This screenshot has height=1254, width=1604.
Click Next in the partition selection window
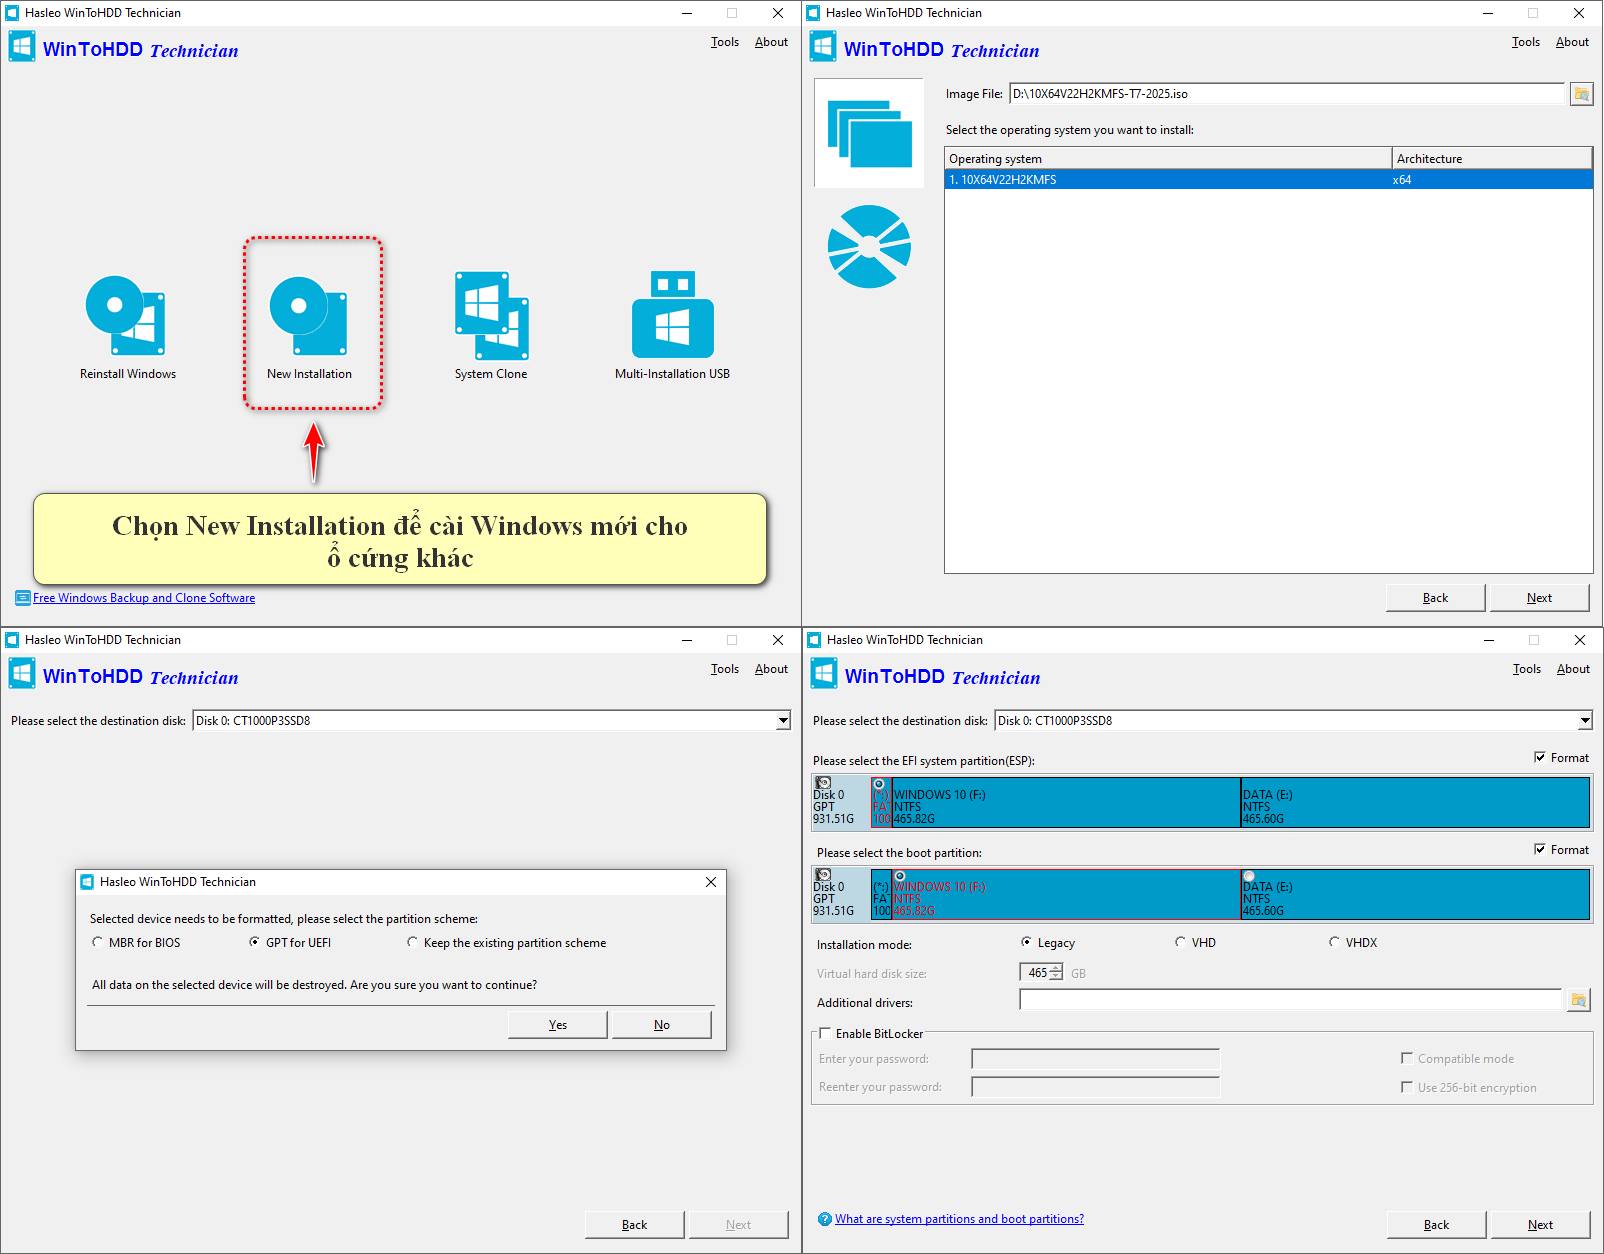coord(1540,1225)
